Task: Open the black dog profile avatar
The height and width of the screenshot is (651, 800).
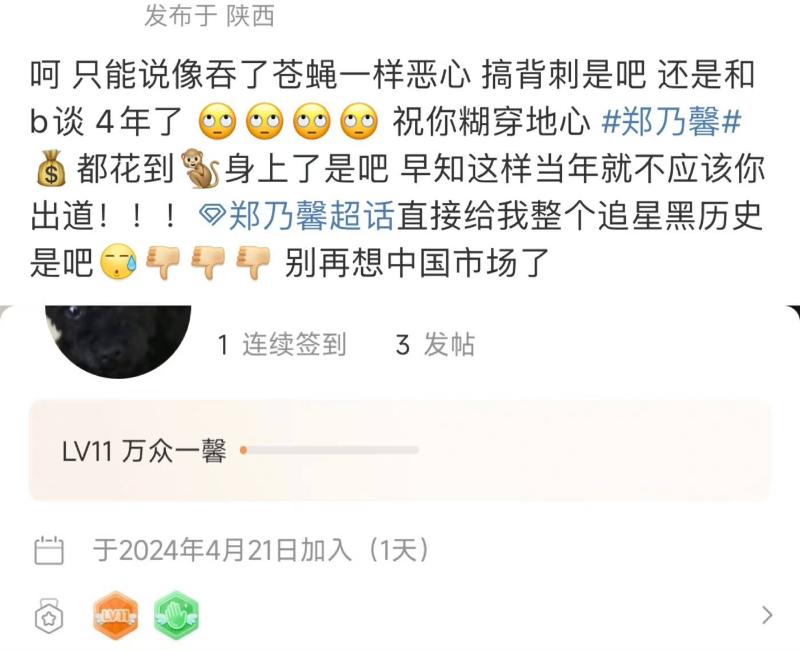Action: tap(118, 341)
